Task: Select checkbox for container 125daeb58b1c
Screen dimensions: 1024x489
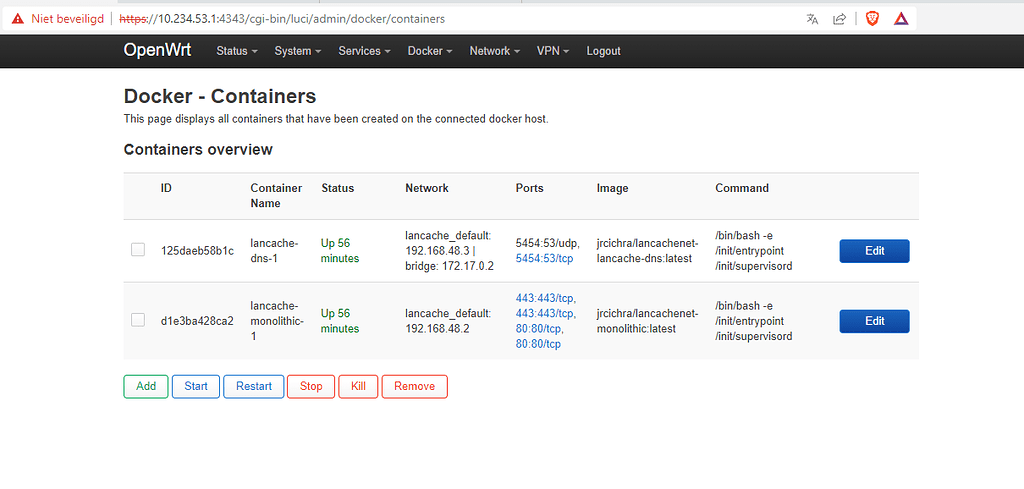Action: pyautogui.click(x=138, y=250)
